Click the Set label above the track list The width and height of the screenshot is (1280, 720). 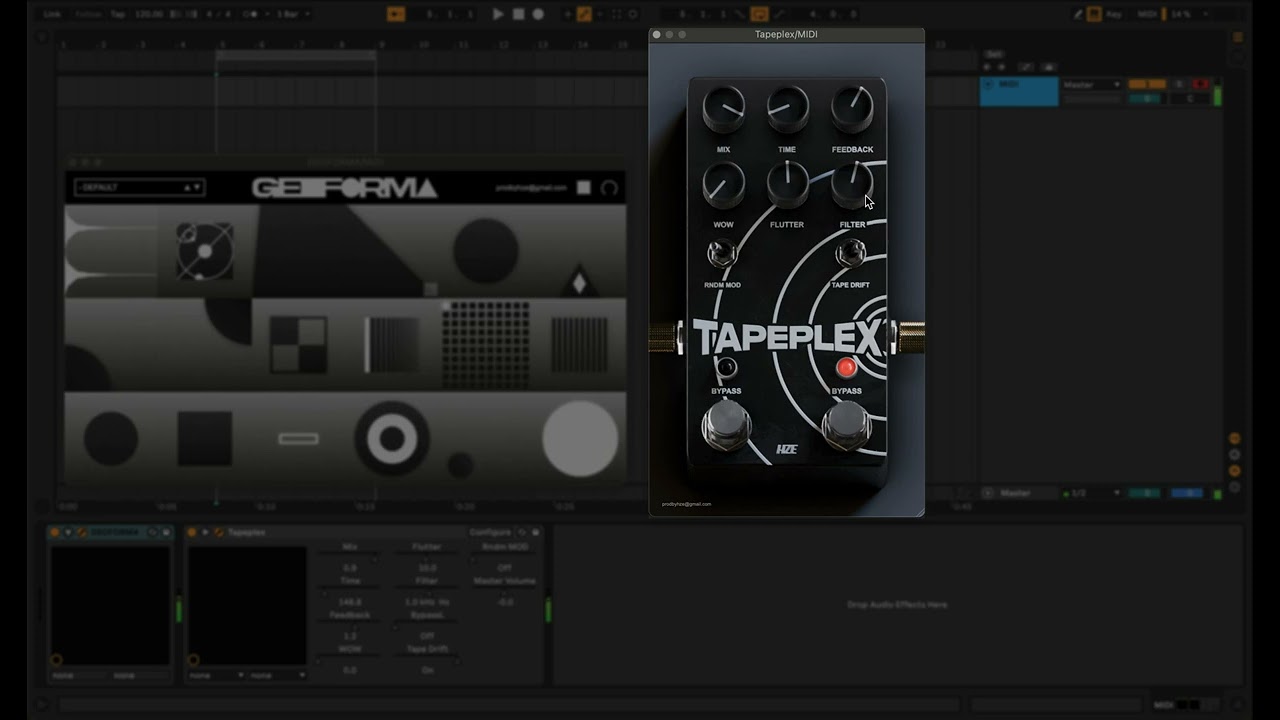993,54
